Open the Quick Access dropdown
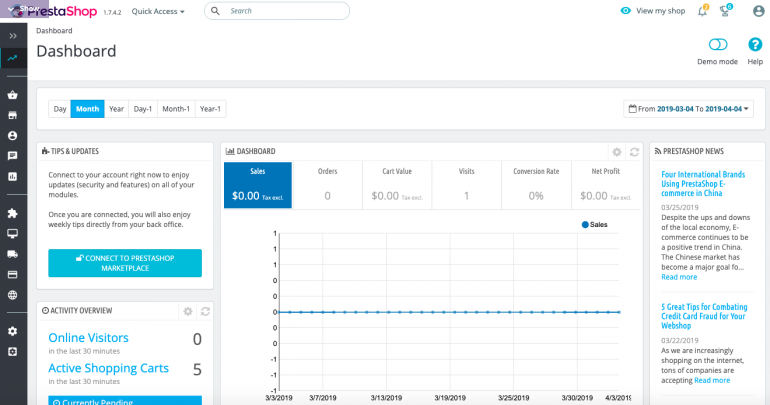Image resolution: width=770 pixels, height=405 pixels. click(158, 11)
